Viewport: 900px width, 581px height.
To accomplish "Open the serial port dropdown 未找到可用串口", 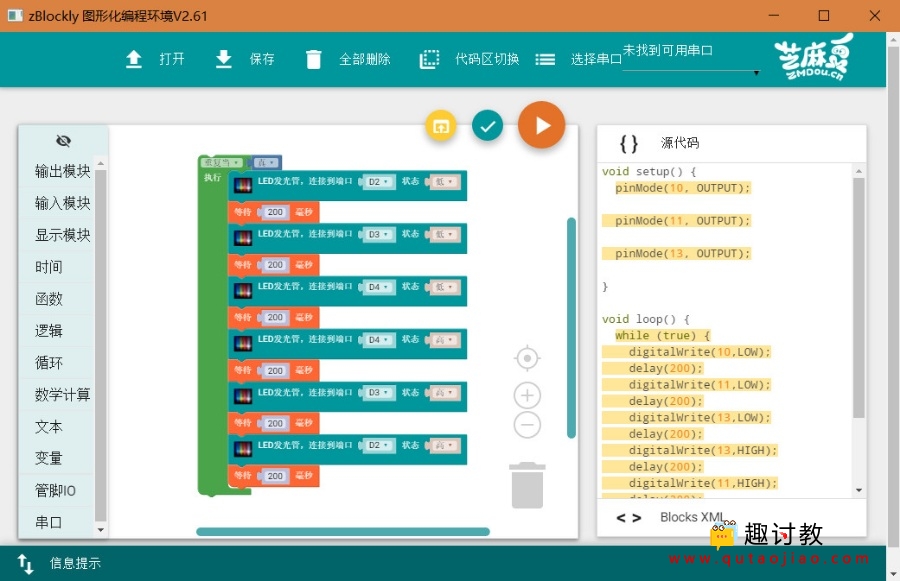I will [x=691, y=59].
